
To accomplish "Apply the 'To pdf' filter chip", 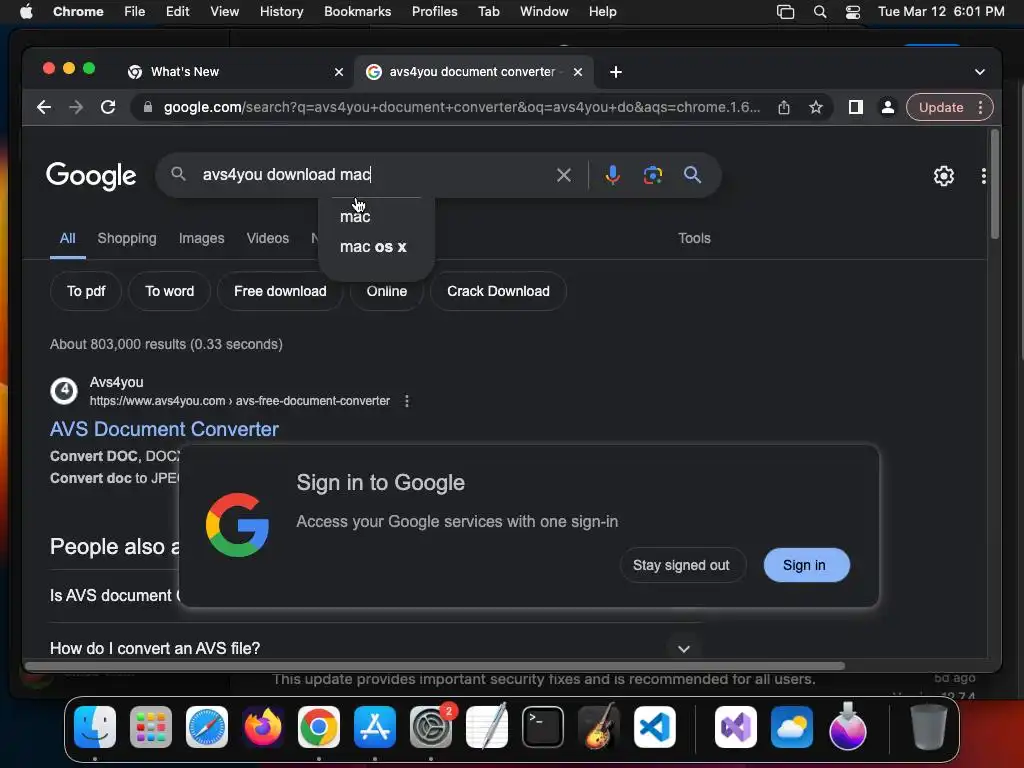I will (86, 291).
